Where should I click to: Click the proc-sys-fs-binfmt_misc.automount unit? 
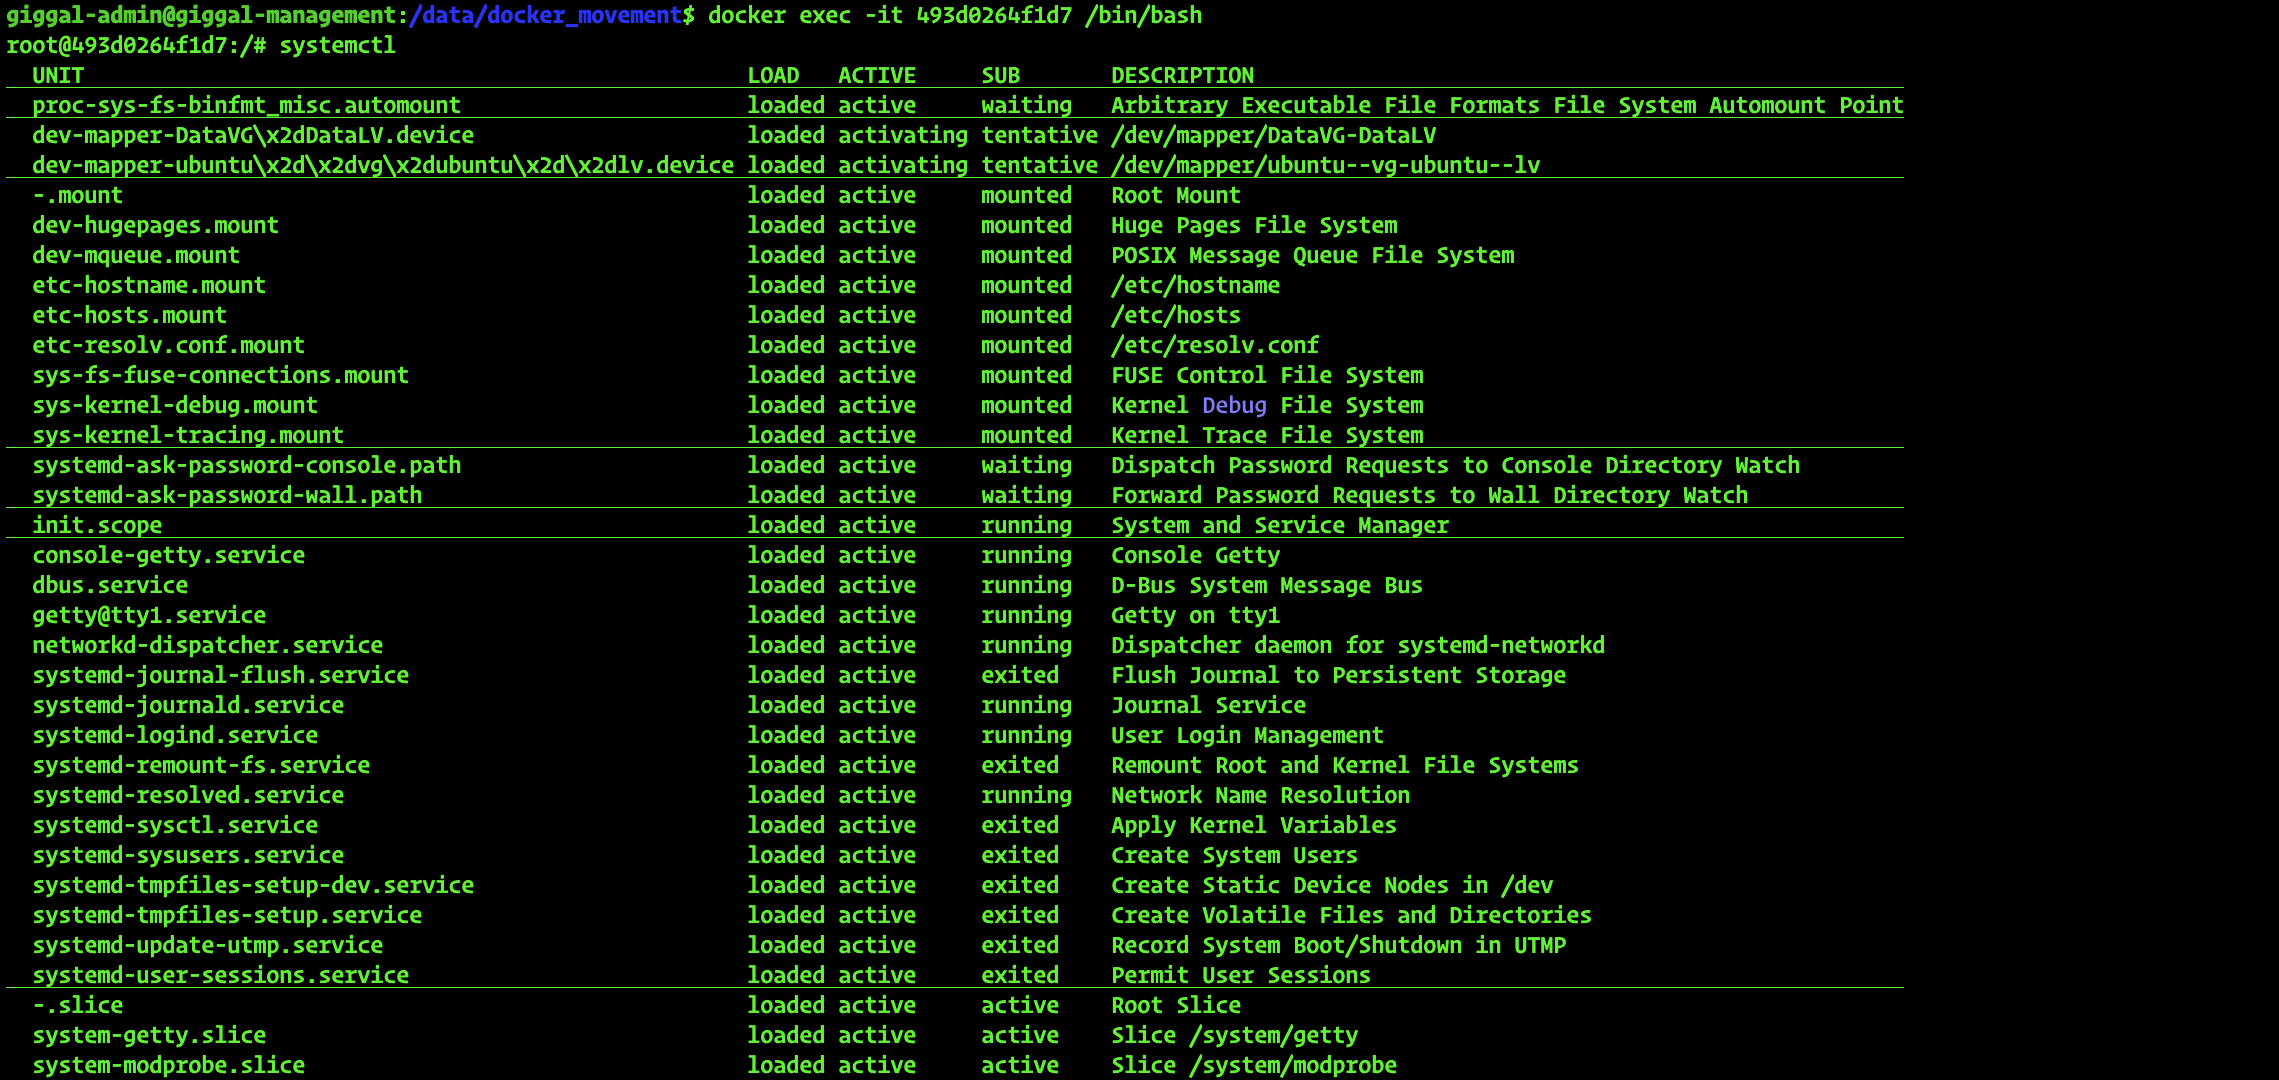pyautogui.click(x=246, y=106)
